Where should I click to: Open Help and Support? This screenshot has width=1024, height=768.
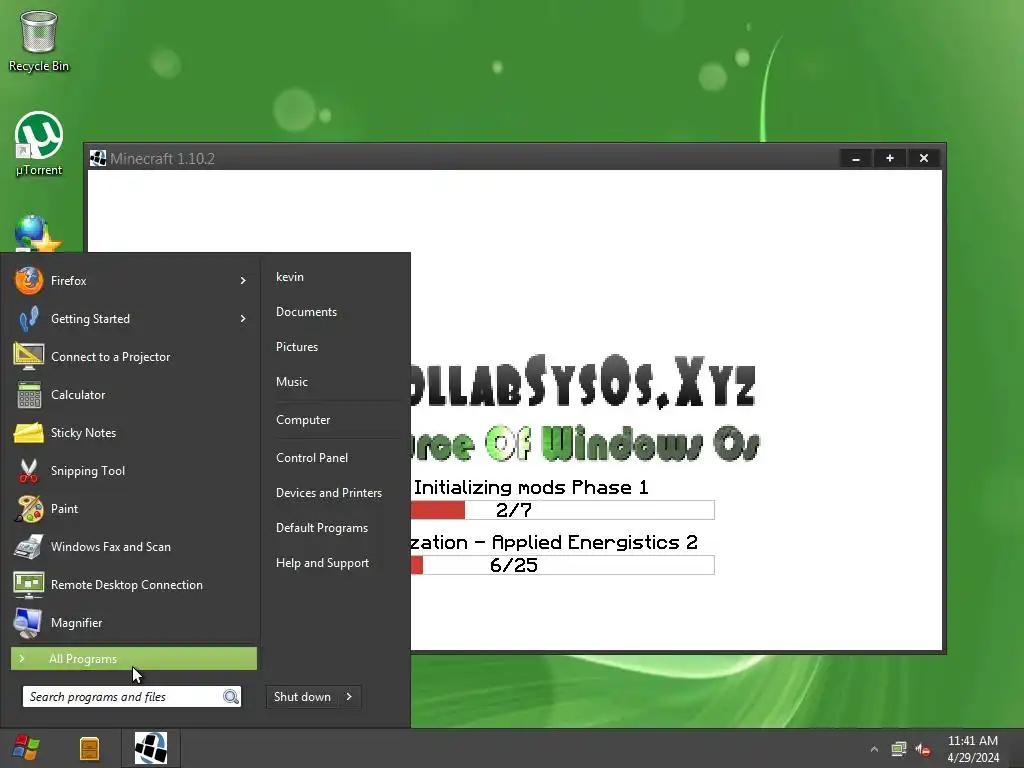pos(323,563)
